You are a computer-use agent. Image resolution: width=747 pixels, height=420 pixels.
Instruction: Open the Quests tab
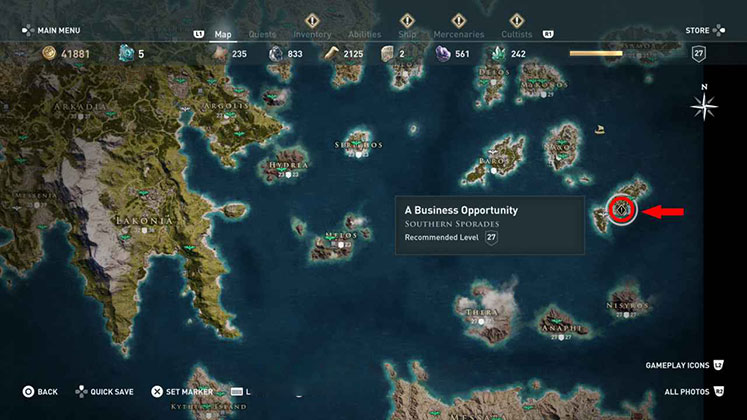[262, 34]
